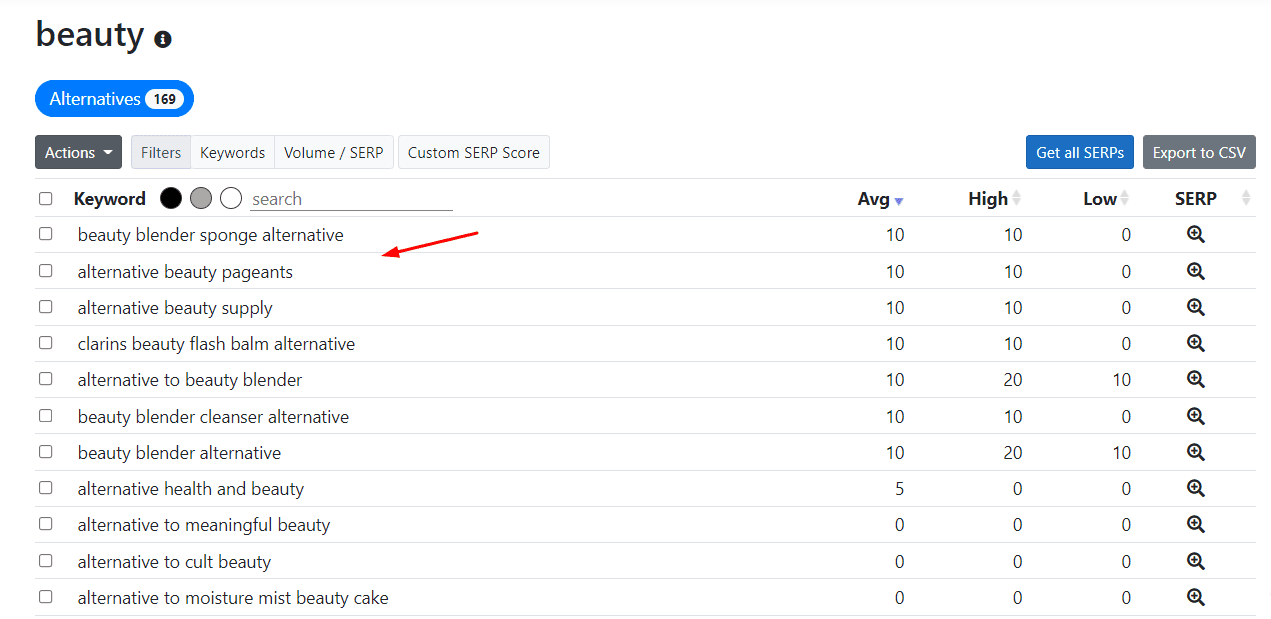Click the info icon beside the beauty heading
The image size is (1271, 619).
(163, 39)
